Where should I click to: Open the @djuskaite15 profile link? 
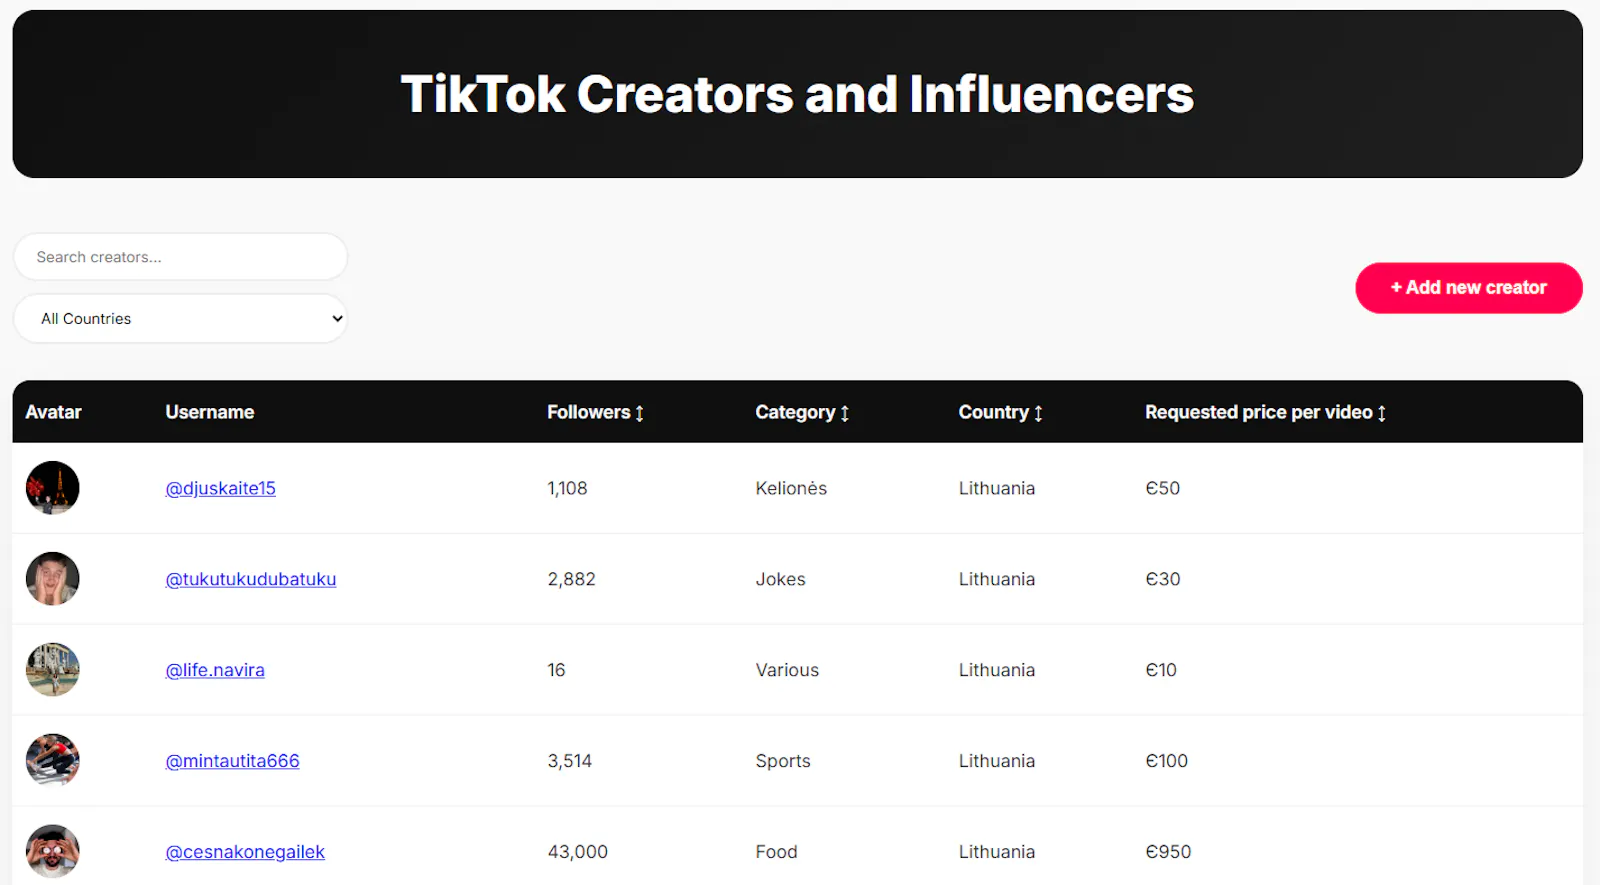tap(220, 488)
